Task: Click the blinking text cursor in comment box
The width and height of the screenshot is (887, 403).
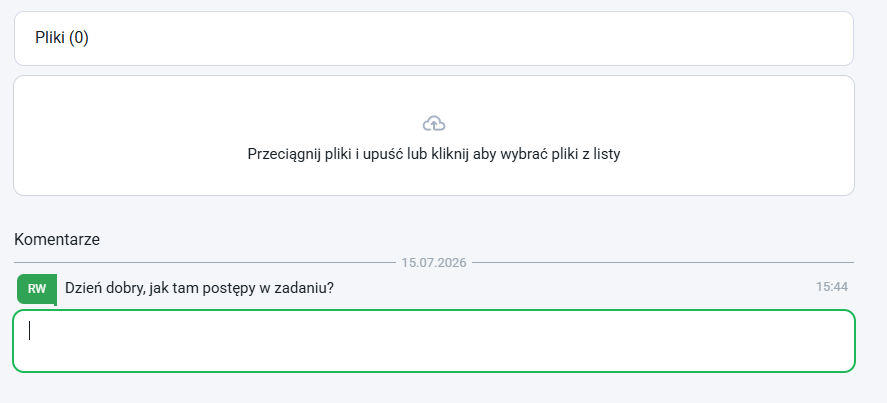Action: click(29, 331)
